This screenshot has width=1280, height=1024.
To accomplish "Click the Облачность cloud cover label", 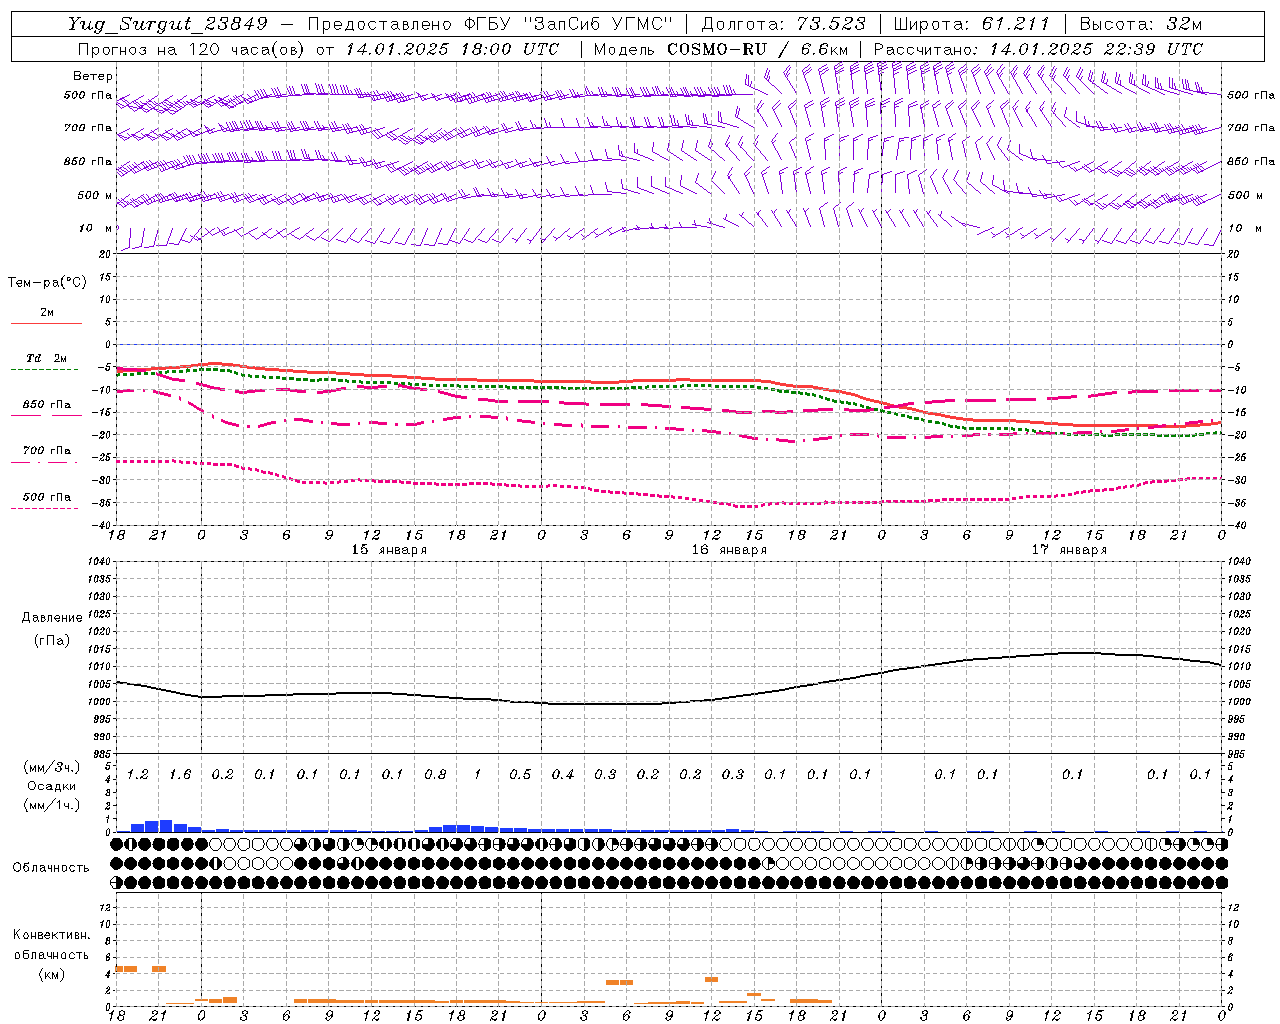I will (50, 868).
